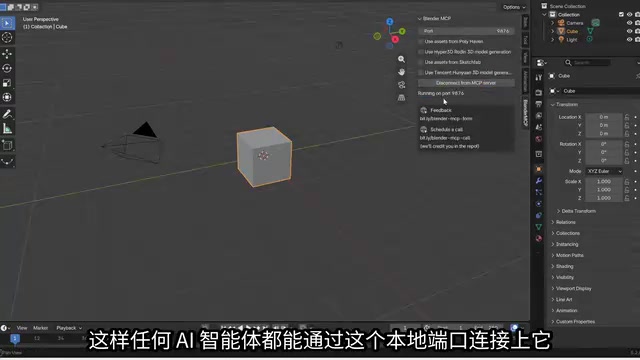Open the Tool sidebar tab
This screenshot has width=640, height=360.
click(525, 40)
